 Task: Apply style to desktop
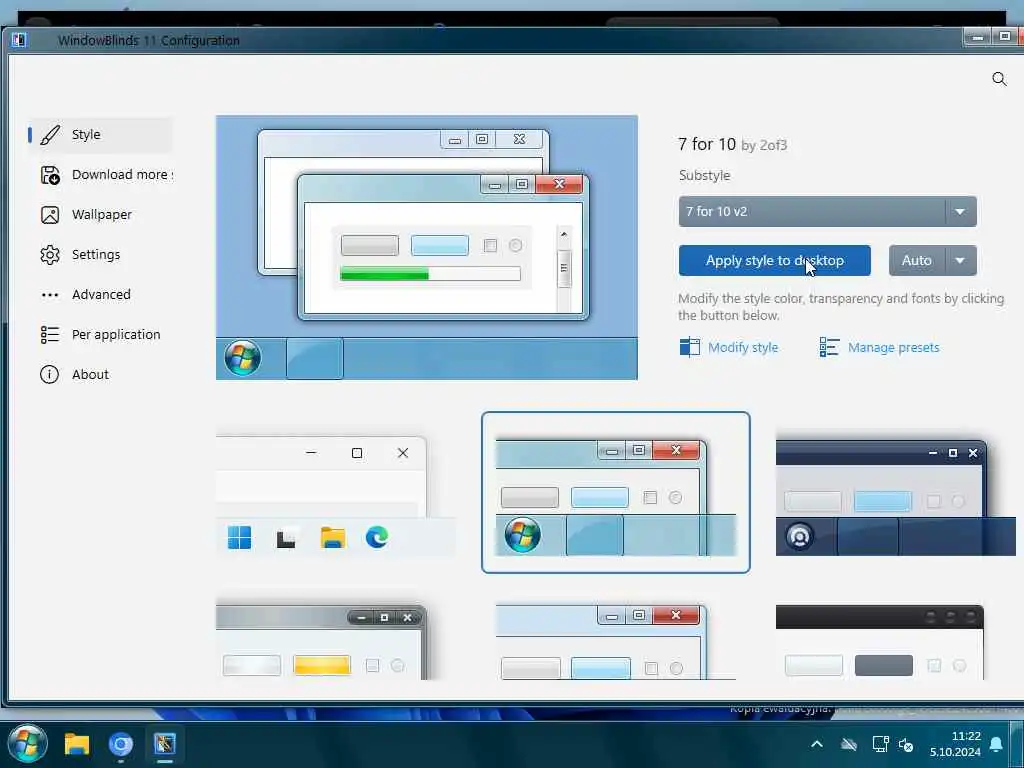pyautogui.click(x=775, y=261)
